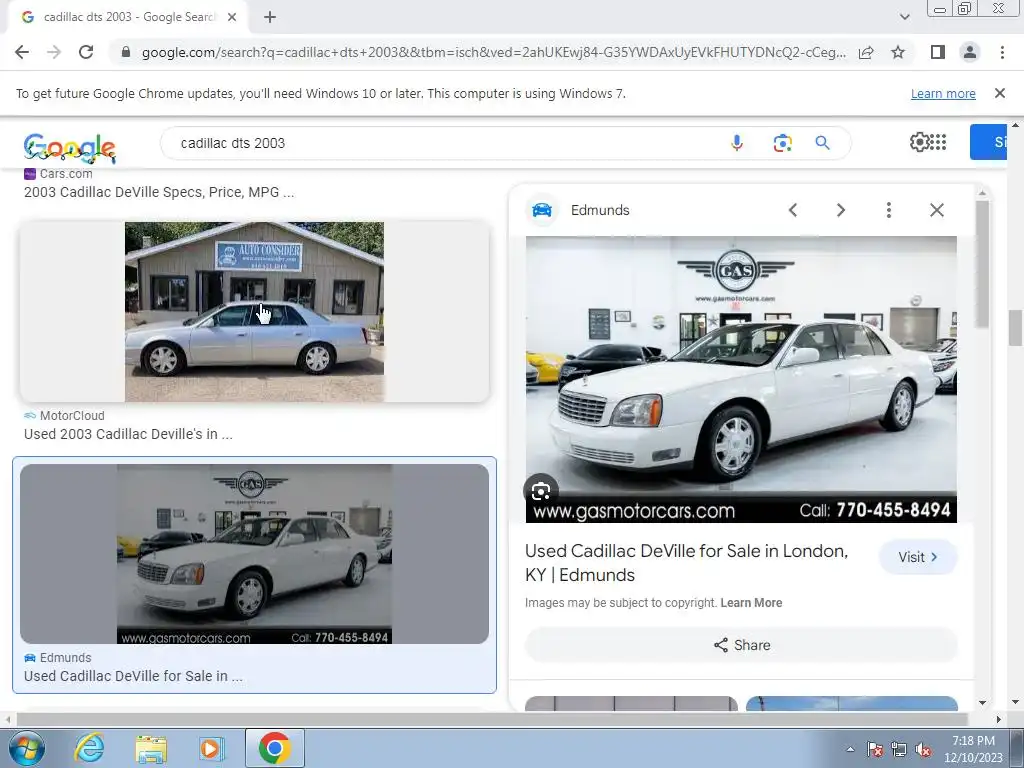
Task: Click the blue Sign in button
Action: (989, 142)
